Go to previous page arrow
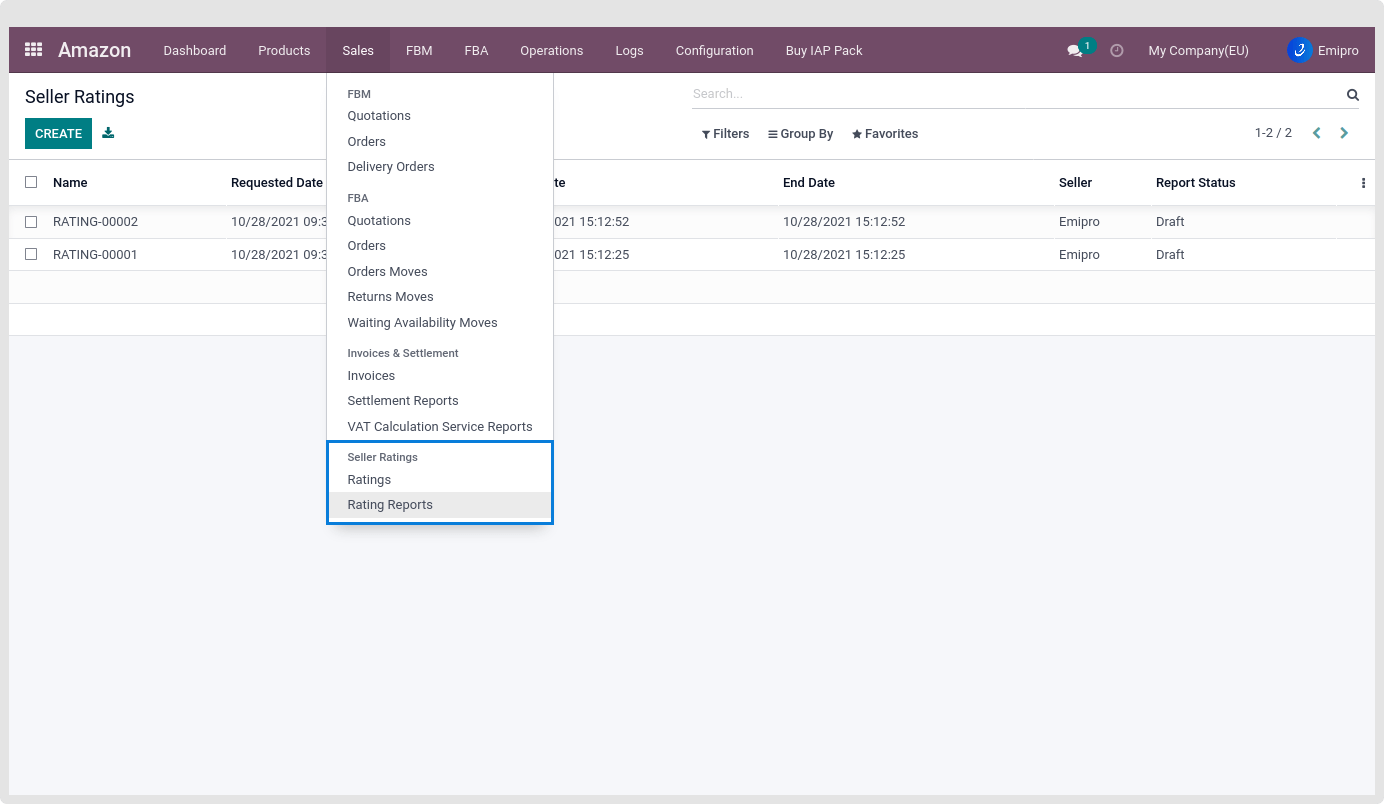 click(1316, 133)
